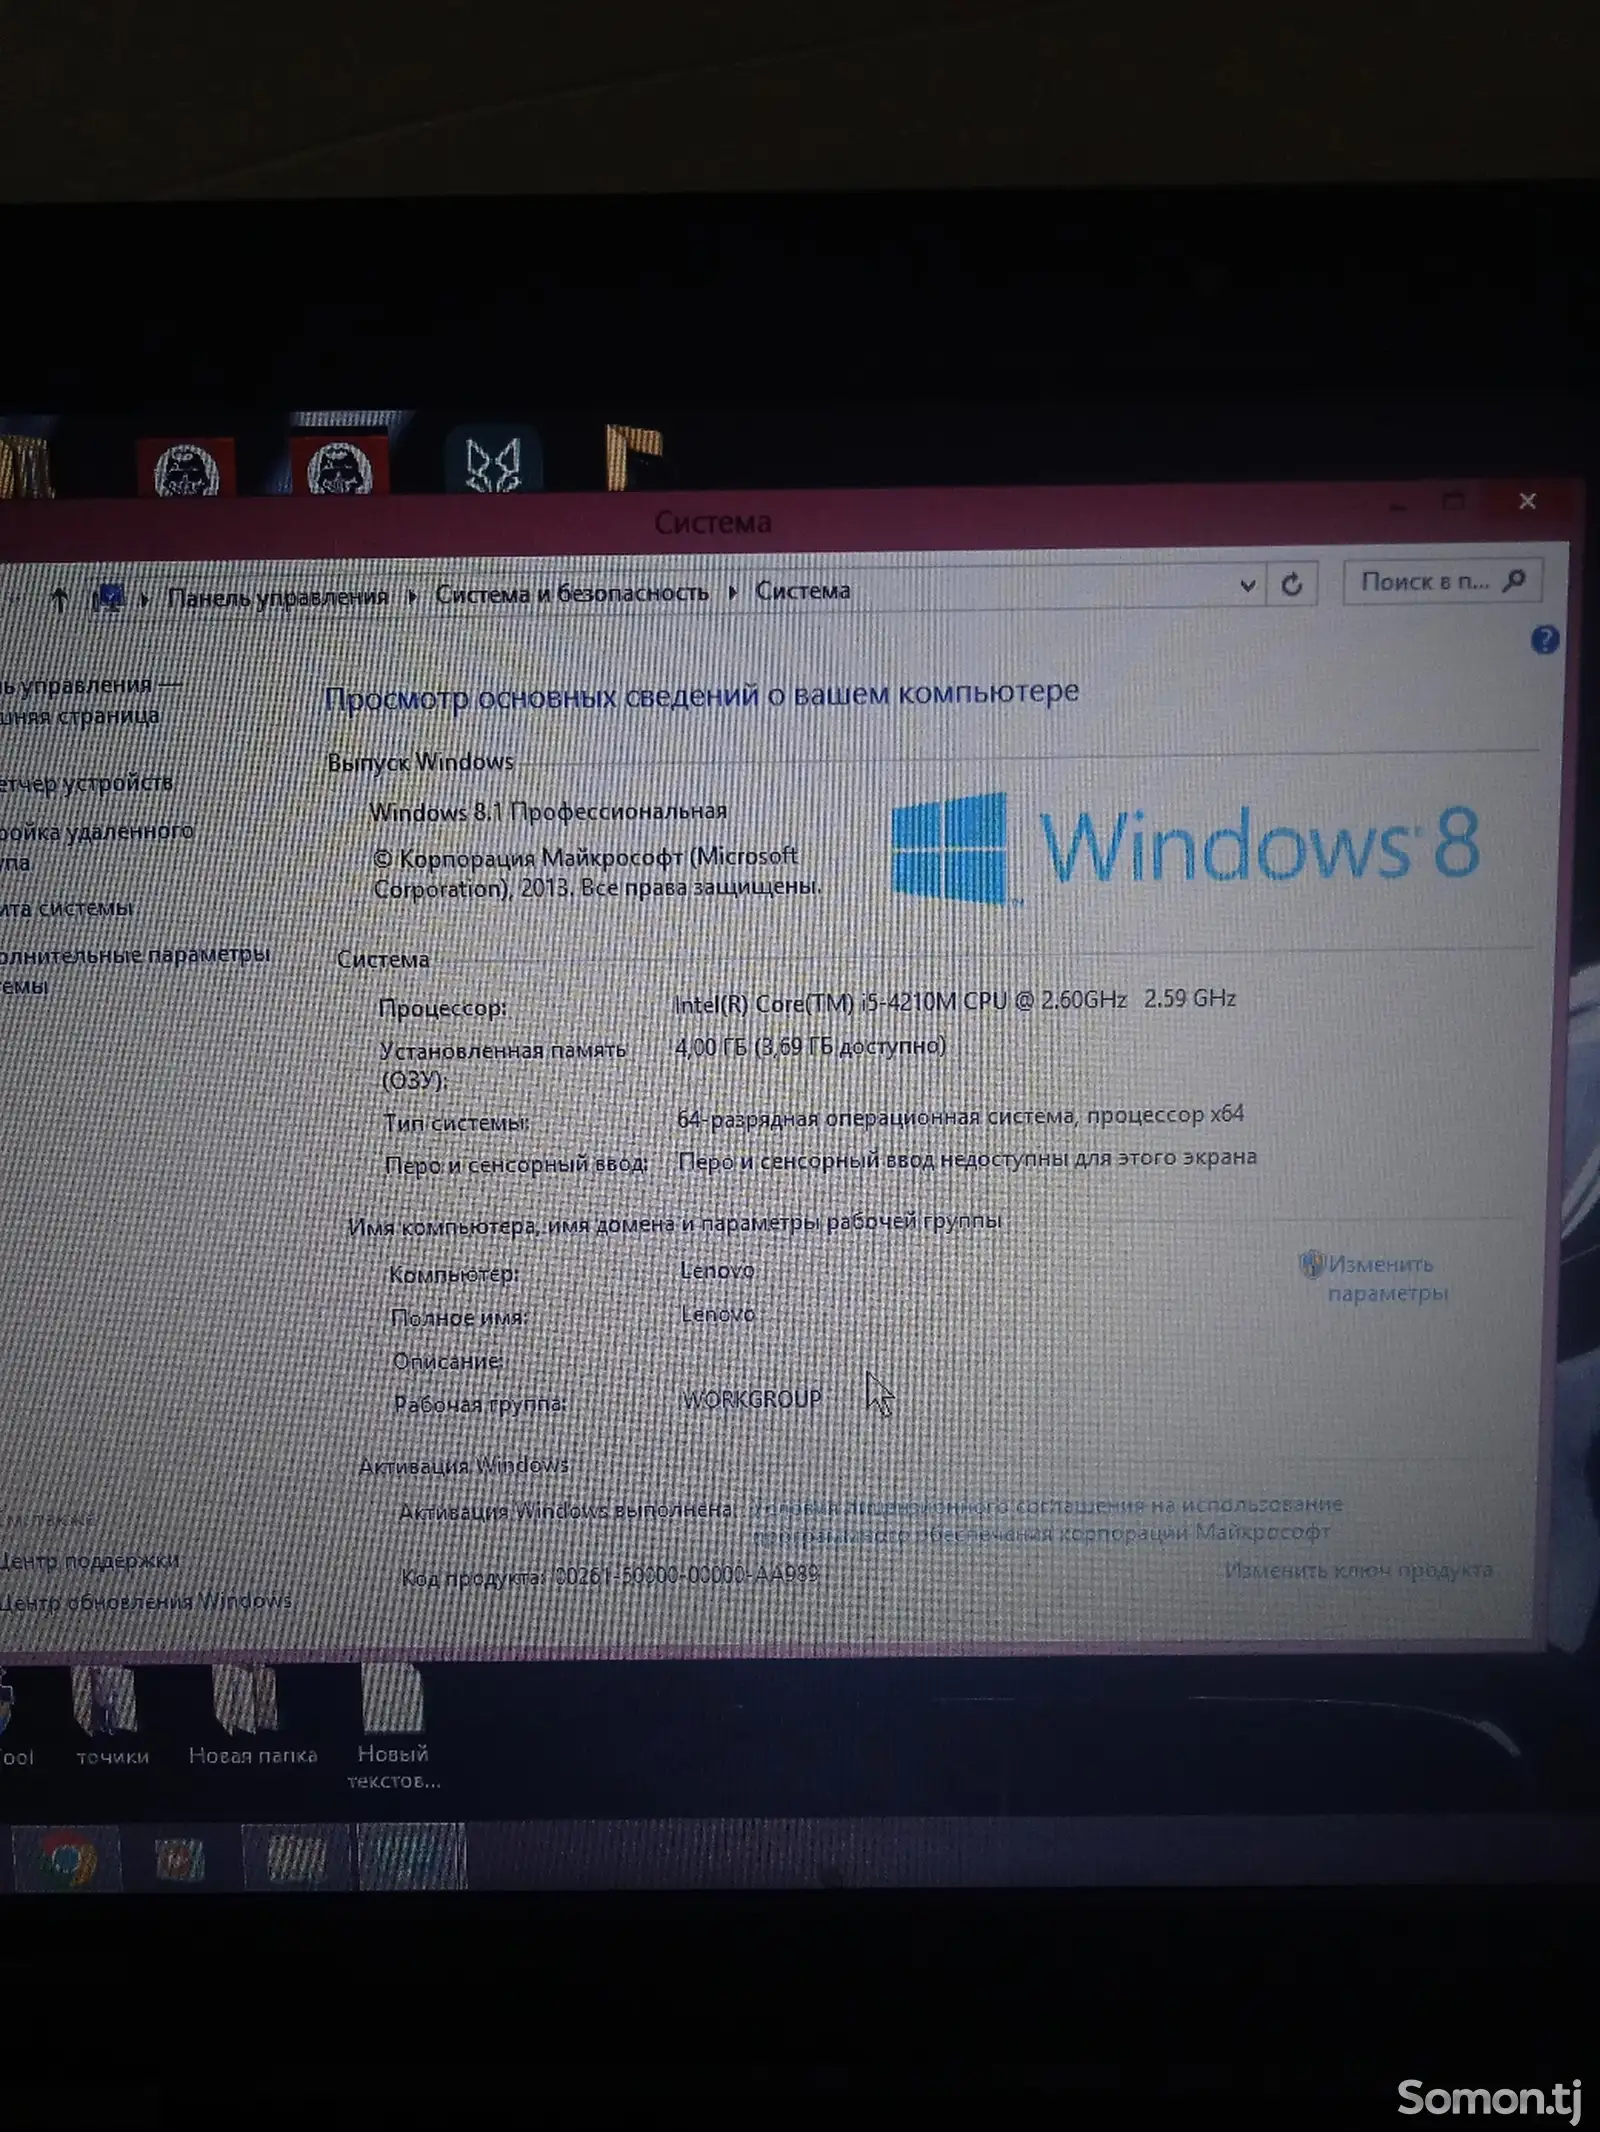Image resolution: width=1600 pixels, height=2132 pixels.
Task: Click the active Система taskbar button
Action: tap(411, 1858)
